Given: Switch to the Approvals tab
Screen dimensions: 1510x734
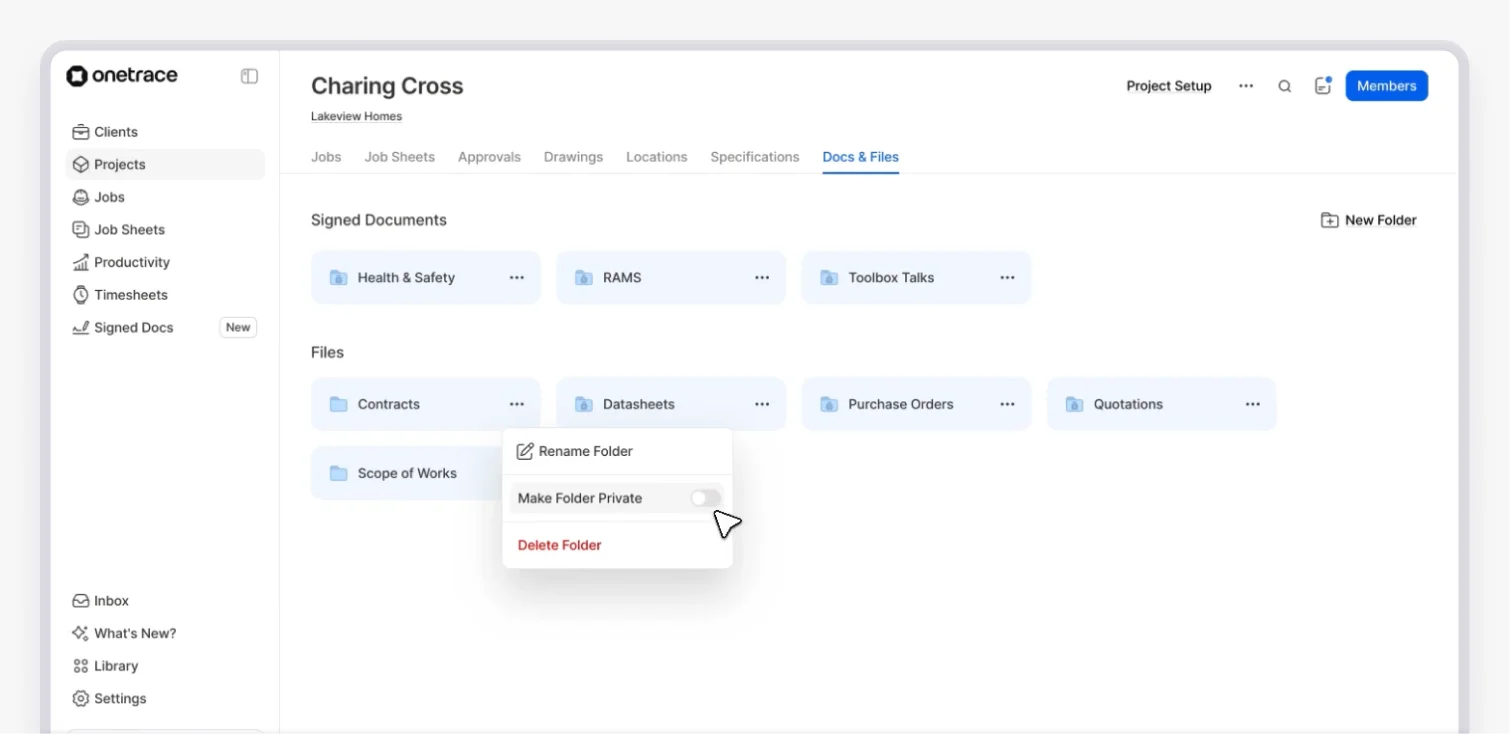Looking at the screenshot, I should click(x=489, y=157).
